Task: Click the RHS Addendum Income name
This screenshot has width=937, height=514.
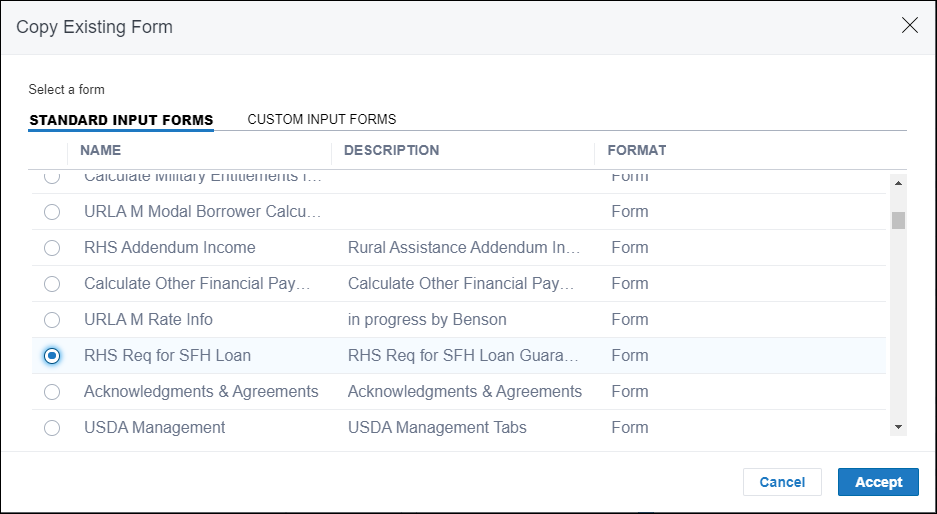Action: tap(169, 248)
